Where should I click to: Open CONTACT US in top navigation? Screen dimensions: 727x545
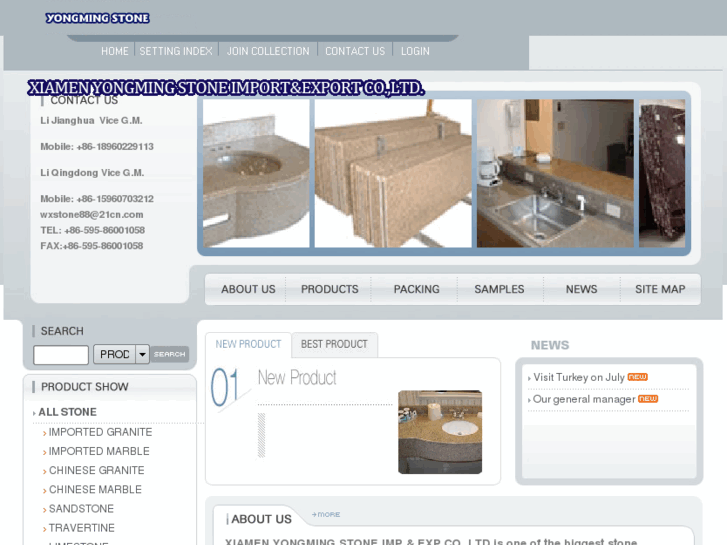click(355, 51)
